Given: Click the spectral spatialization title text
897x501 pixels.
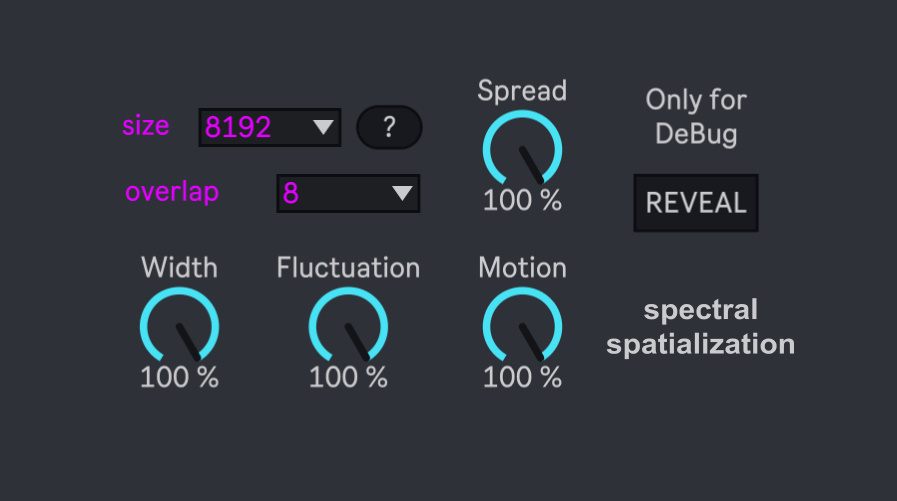Looking at the screenshot, I should pos(700,327).
